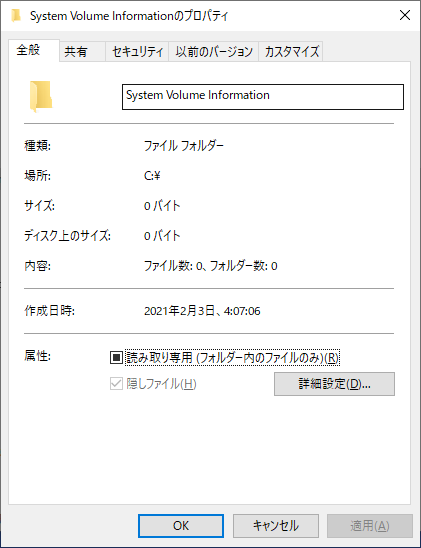Click the キャンセル button
Screen dimensions: 421x548
click(x=276, y=526)
